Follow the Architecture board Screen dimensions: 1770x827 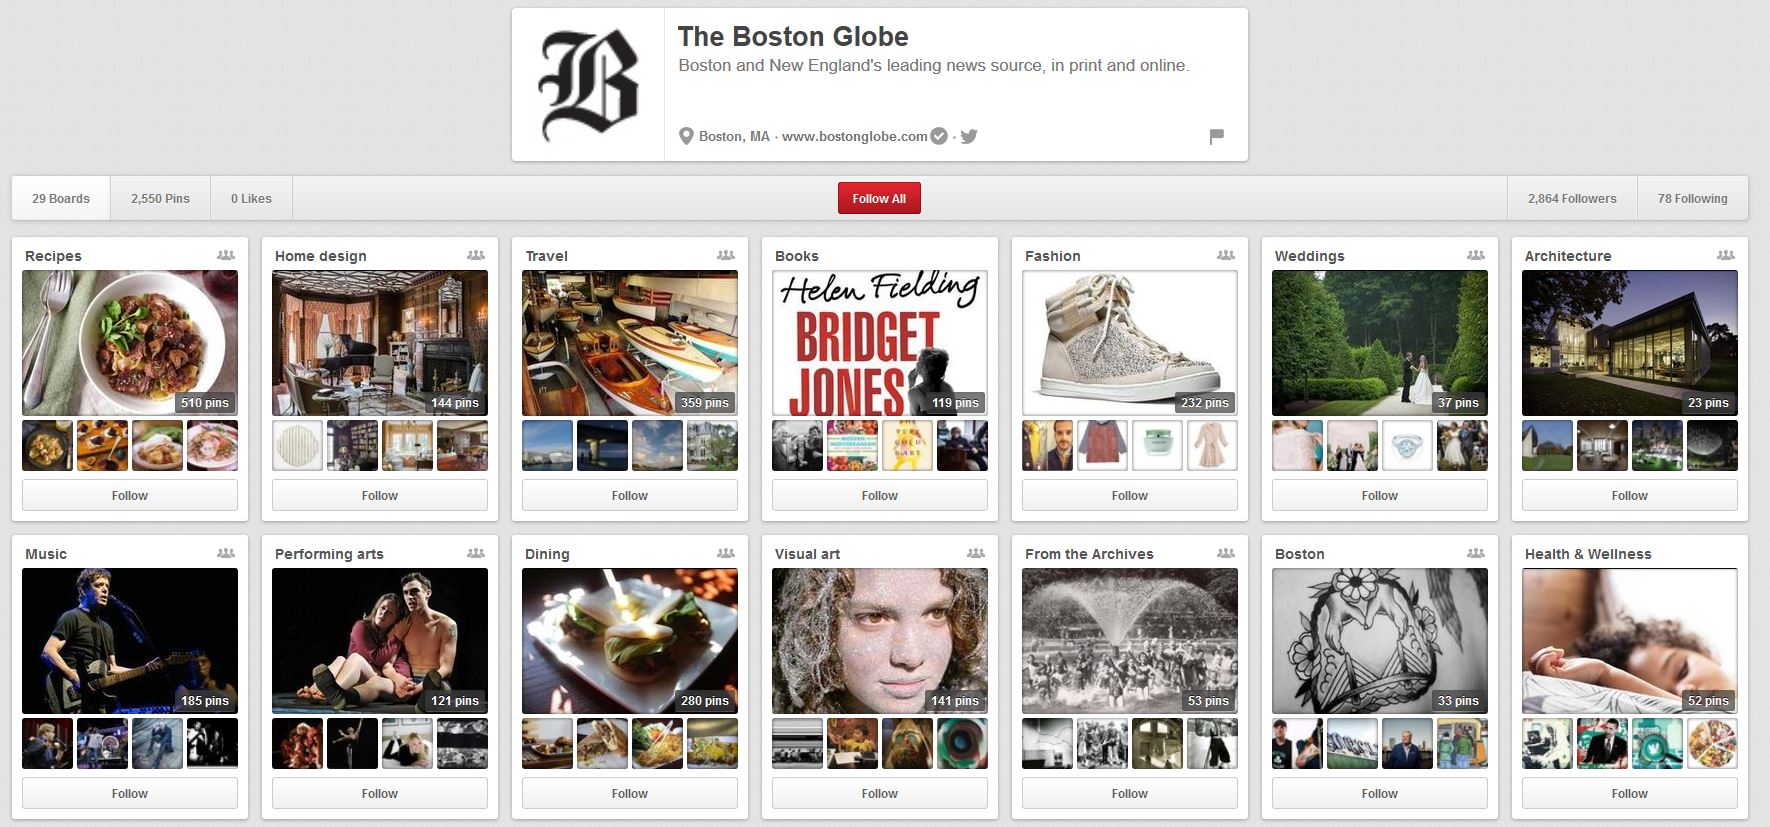[x=1630, y=495]
